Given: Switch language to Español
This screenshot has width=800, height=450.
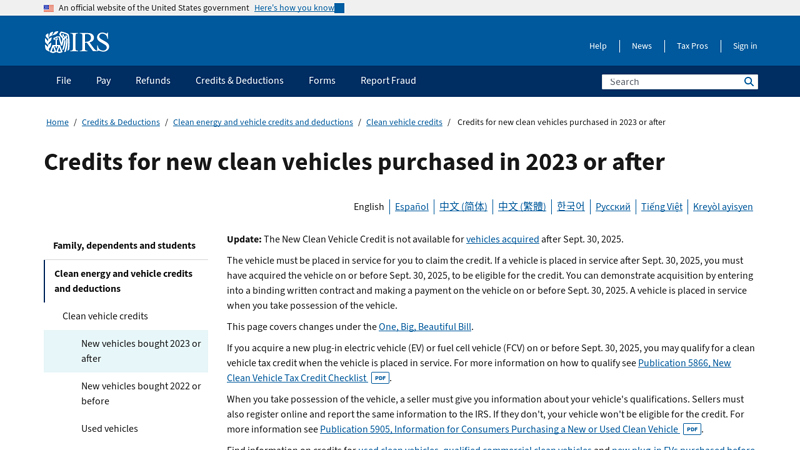Looking at the screenshot, I should coord(412,207).
